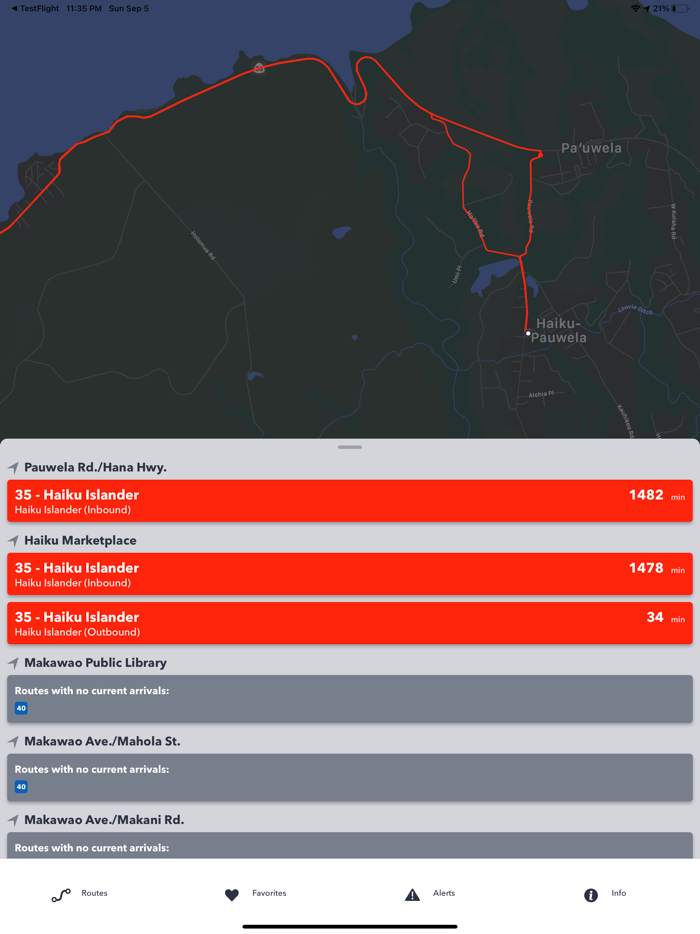The width and height of the screenshot is (700, 934).
Task: Open the Routes tab
Action: click(80, 893)
